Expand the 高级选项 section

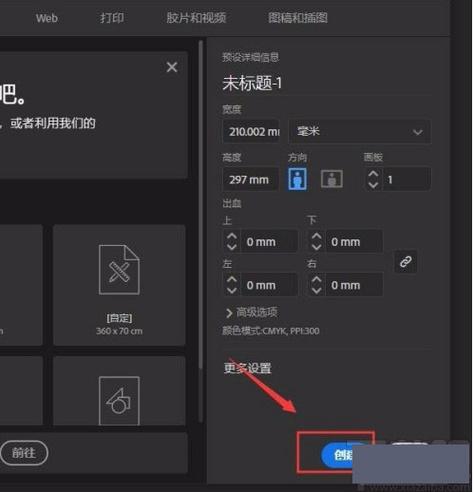[252, 313]
